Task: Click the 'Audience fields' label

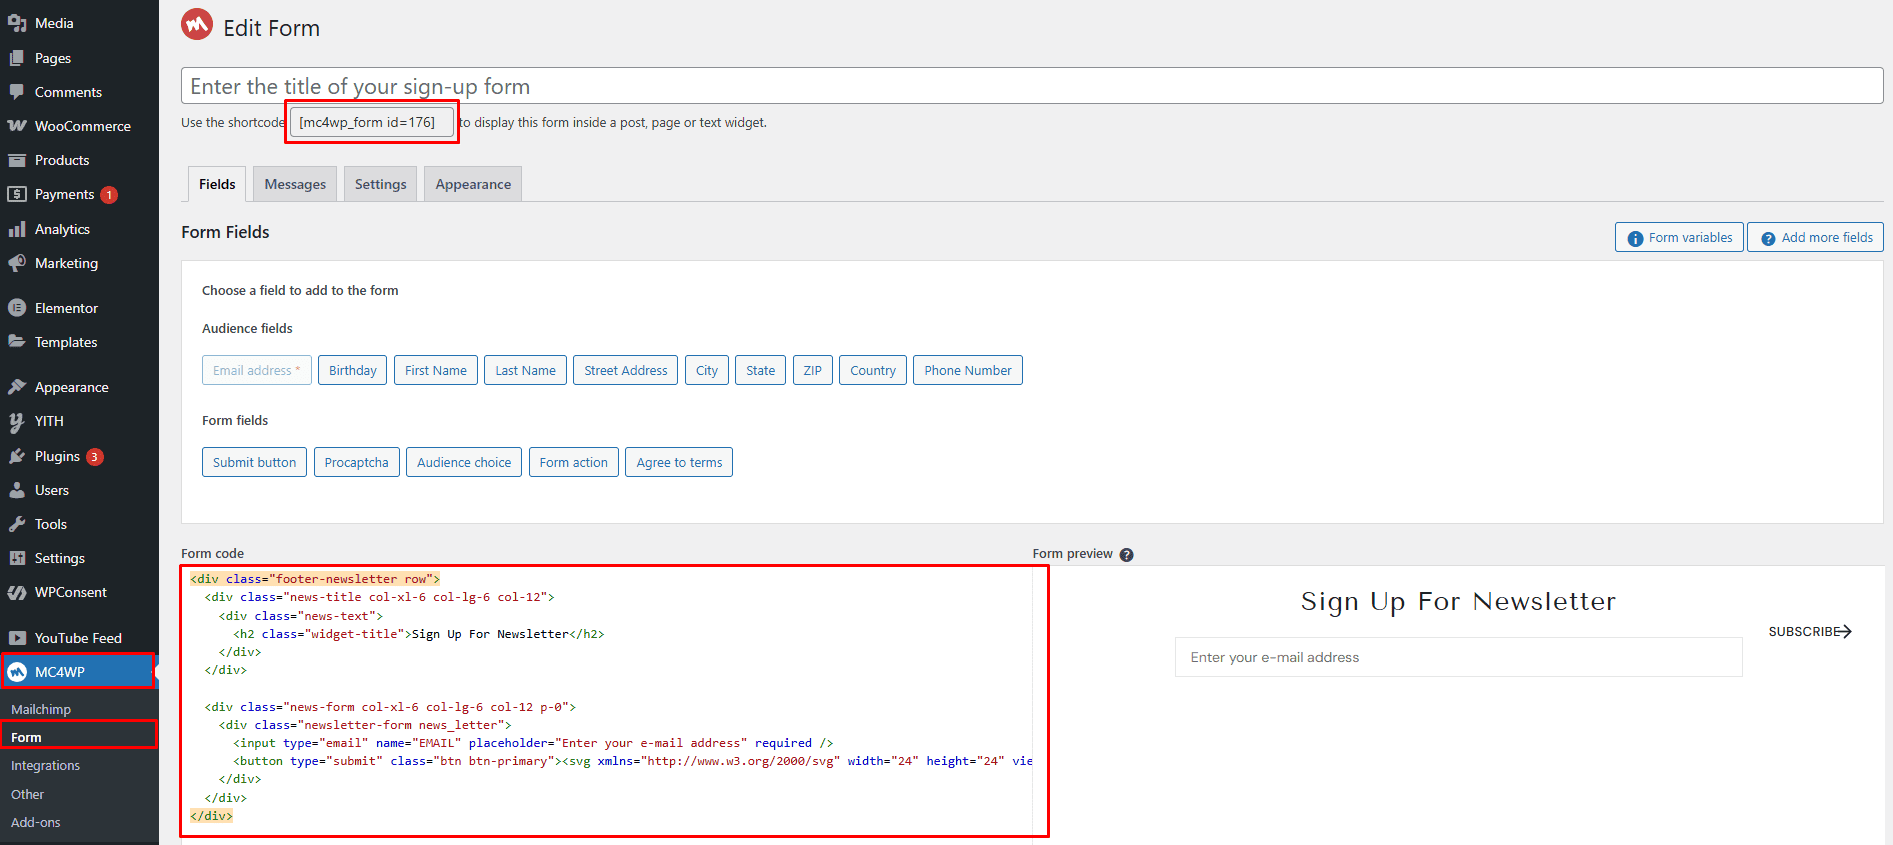Action: (x=247, y=328)
